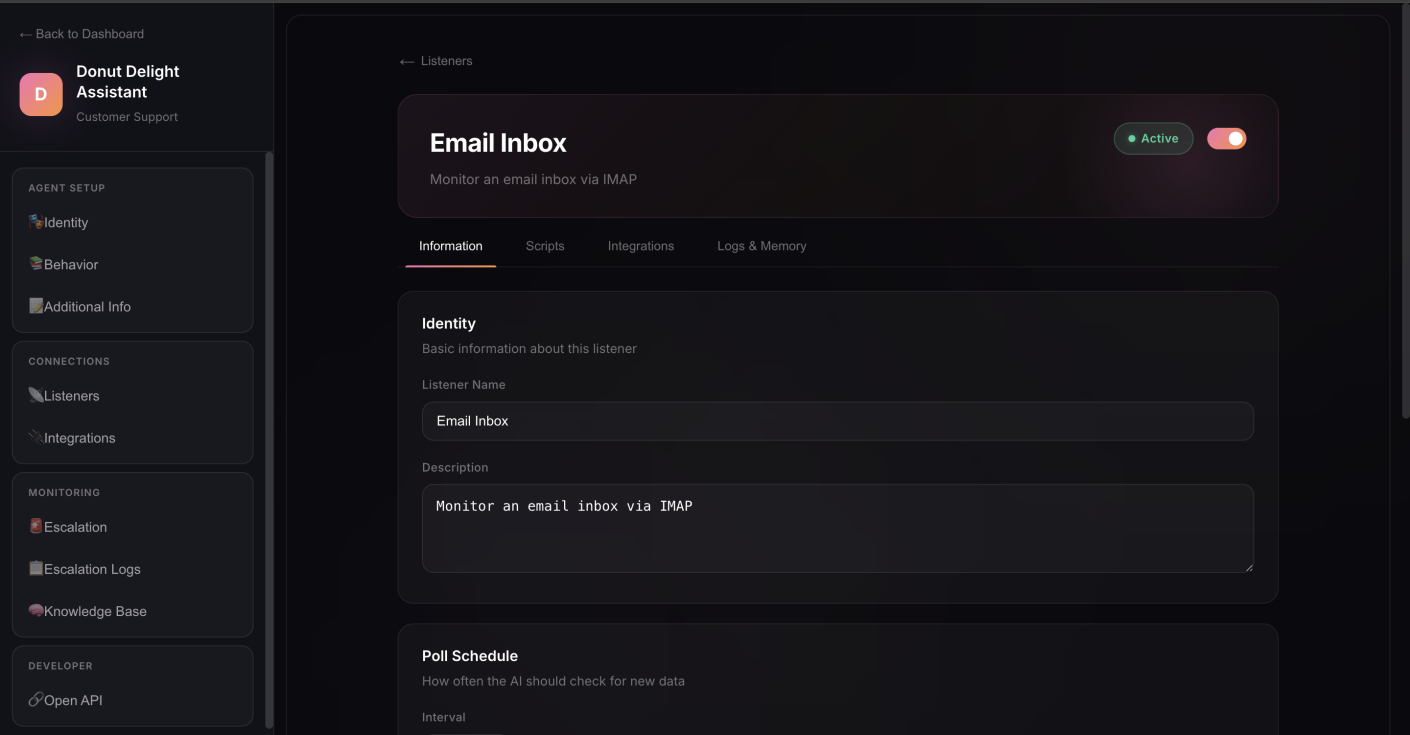The height and width of the screenshot is (735, 1410).
Task: Select the Integrations tab for this listener
Action: point(640,245)
